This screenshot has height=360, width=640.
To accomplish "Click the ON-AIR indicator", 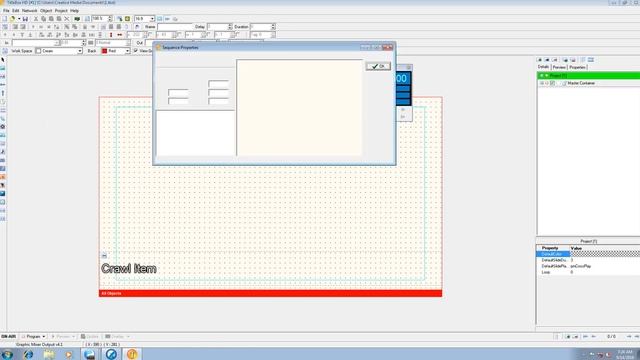I will (9, 337).
